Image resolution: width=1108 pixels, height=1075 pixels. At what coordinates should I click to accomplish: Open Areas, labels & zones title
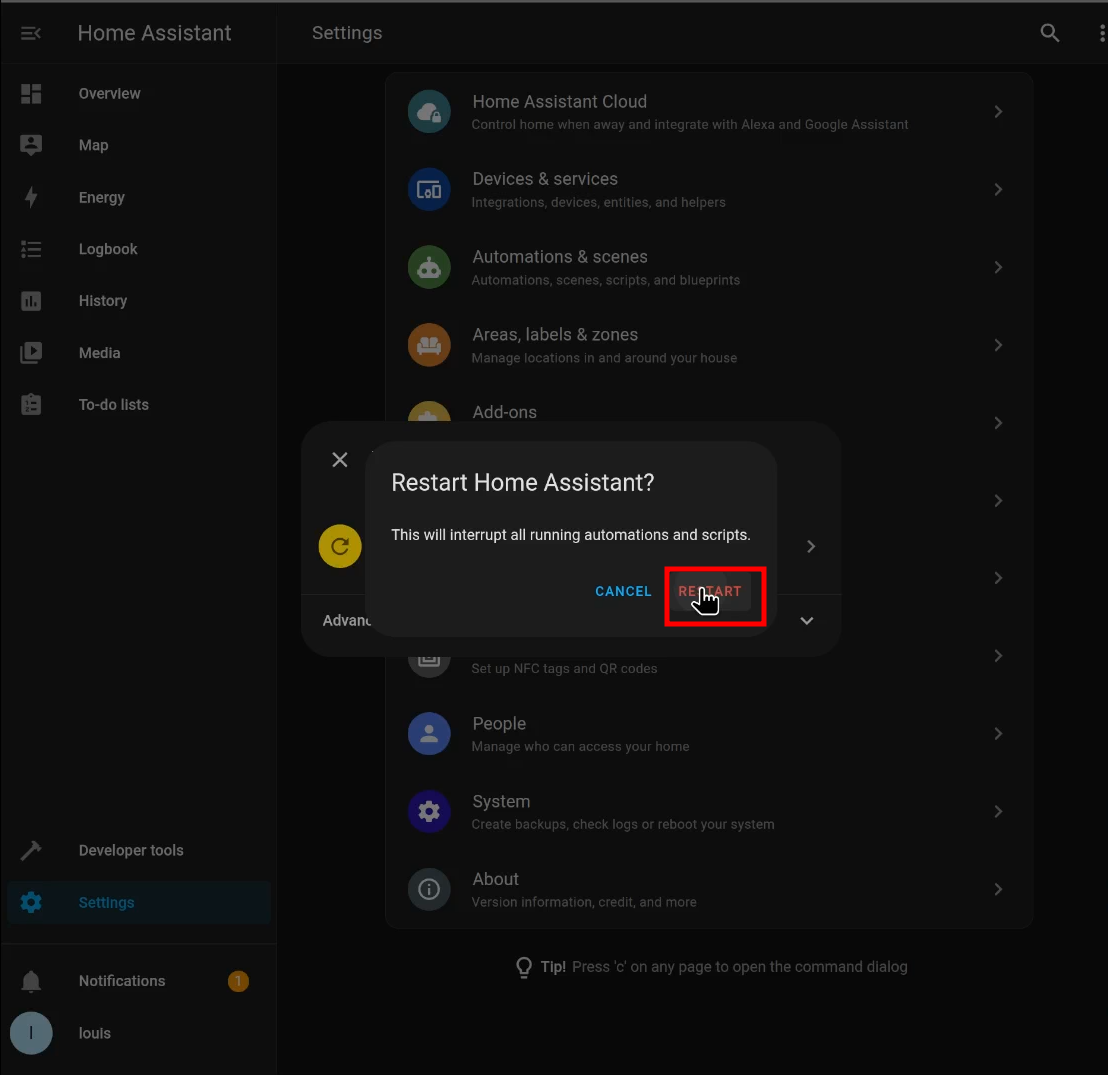point(555,334)
